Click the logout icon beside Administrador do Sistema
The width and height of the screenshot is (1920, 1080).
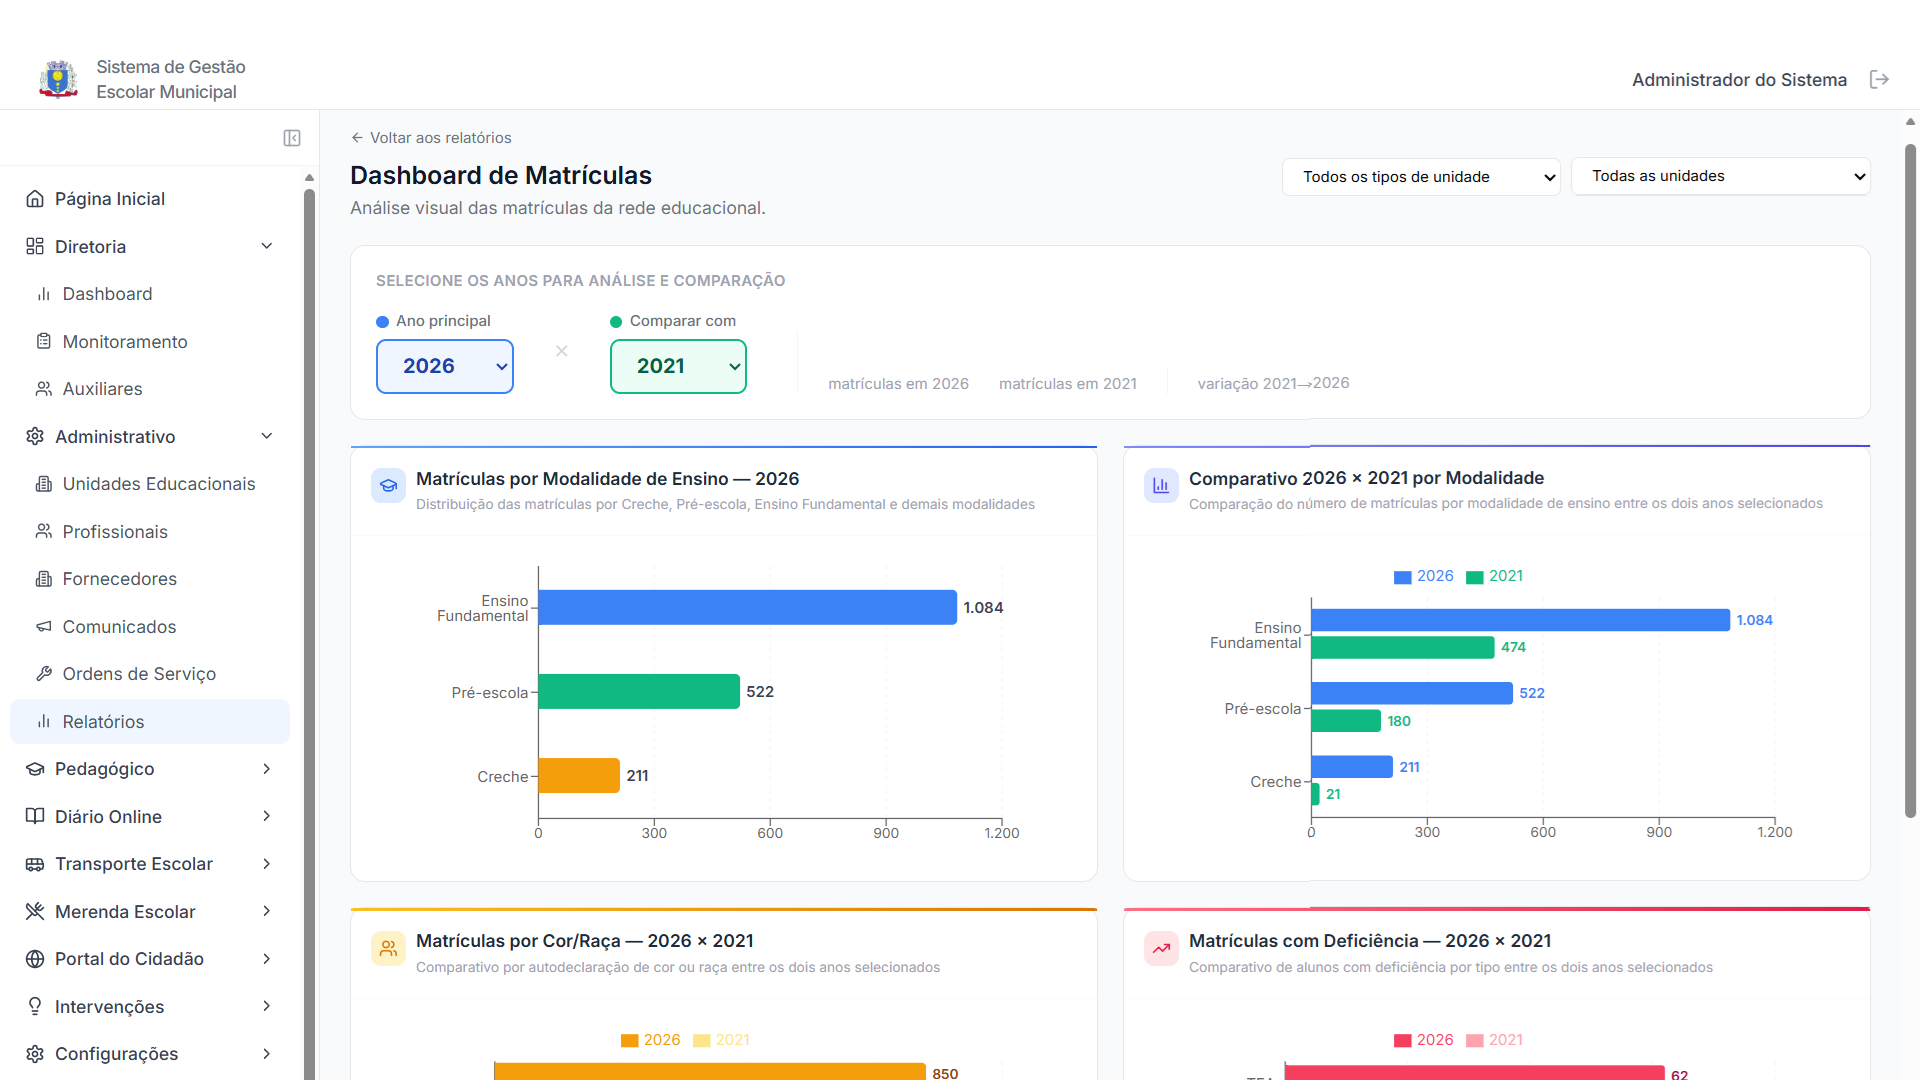point(1879,80)
